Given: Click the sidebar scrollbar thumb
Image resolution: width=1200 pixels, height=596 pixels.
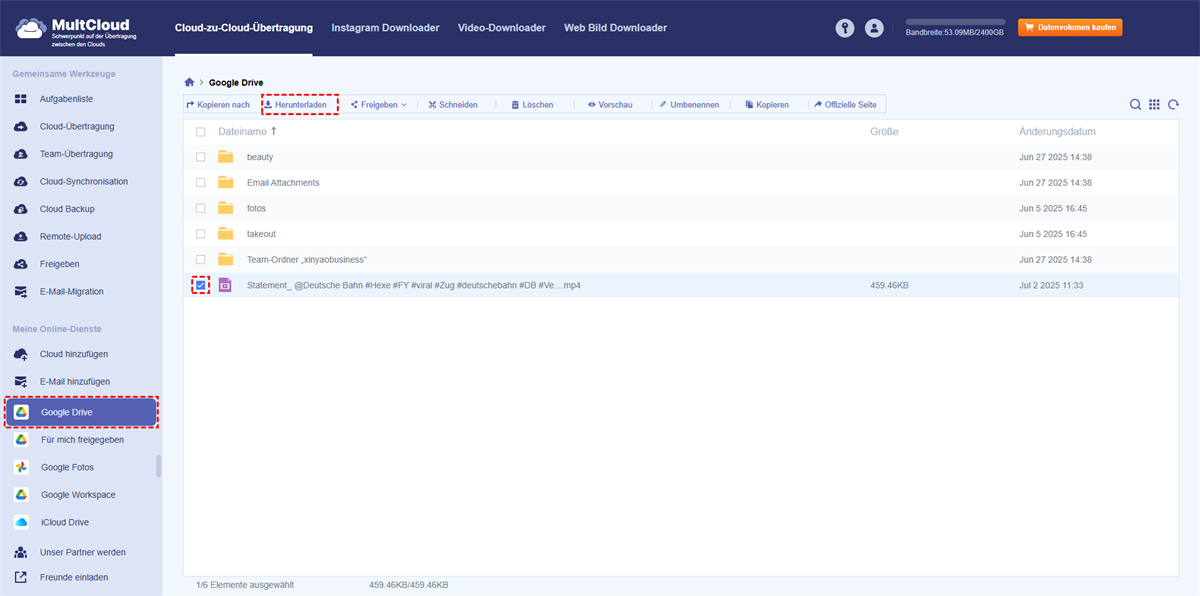Looking at the screenshot, I should tap(159, 466).
